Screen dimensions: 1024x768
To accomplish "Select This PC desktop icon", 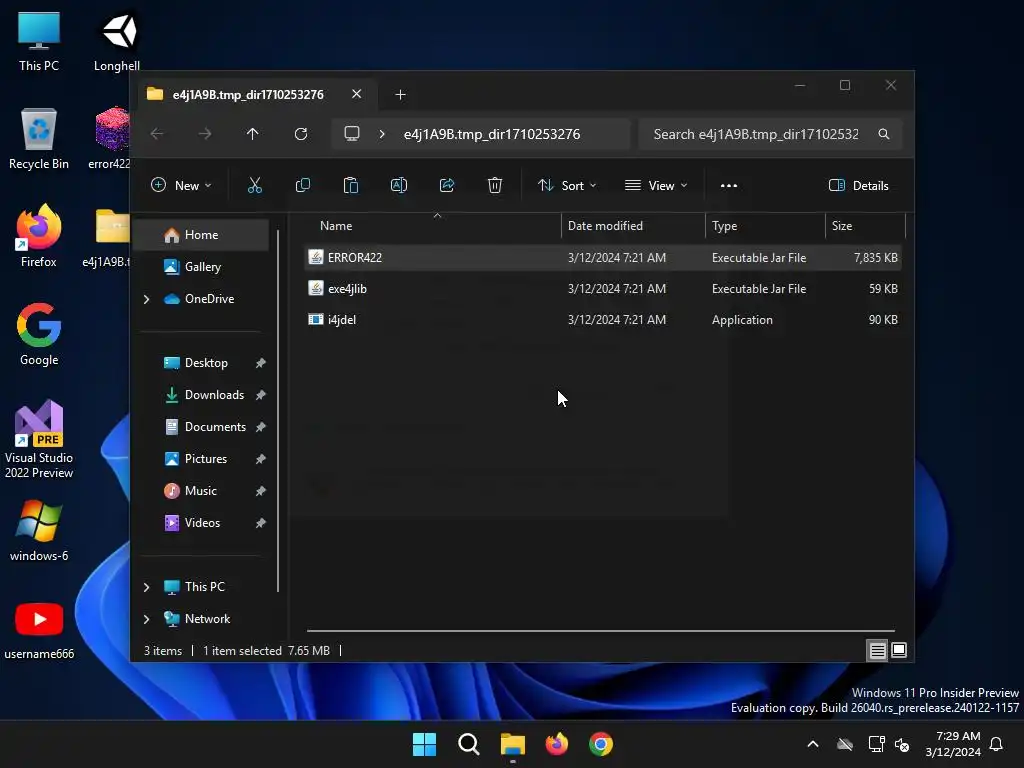I will point(39,41).
